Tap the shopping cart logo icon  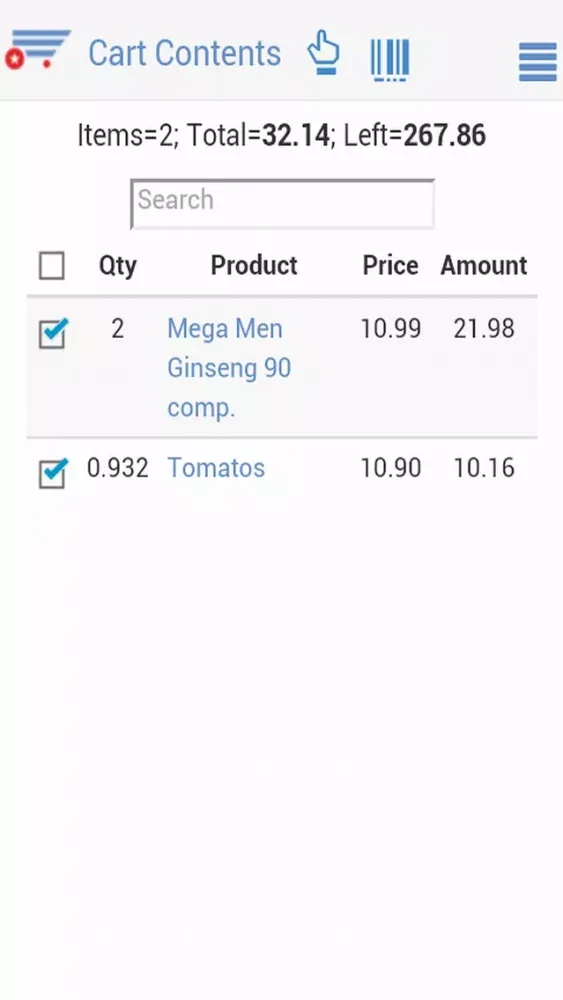tap(38, 48)
